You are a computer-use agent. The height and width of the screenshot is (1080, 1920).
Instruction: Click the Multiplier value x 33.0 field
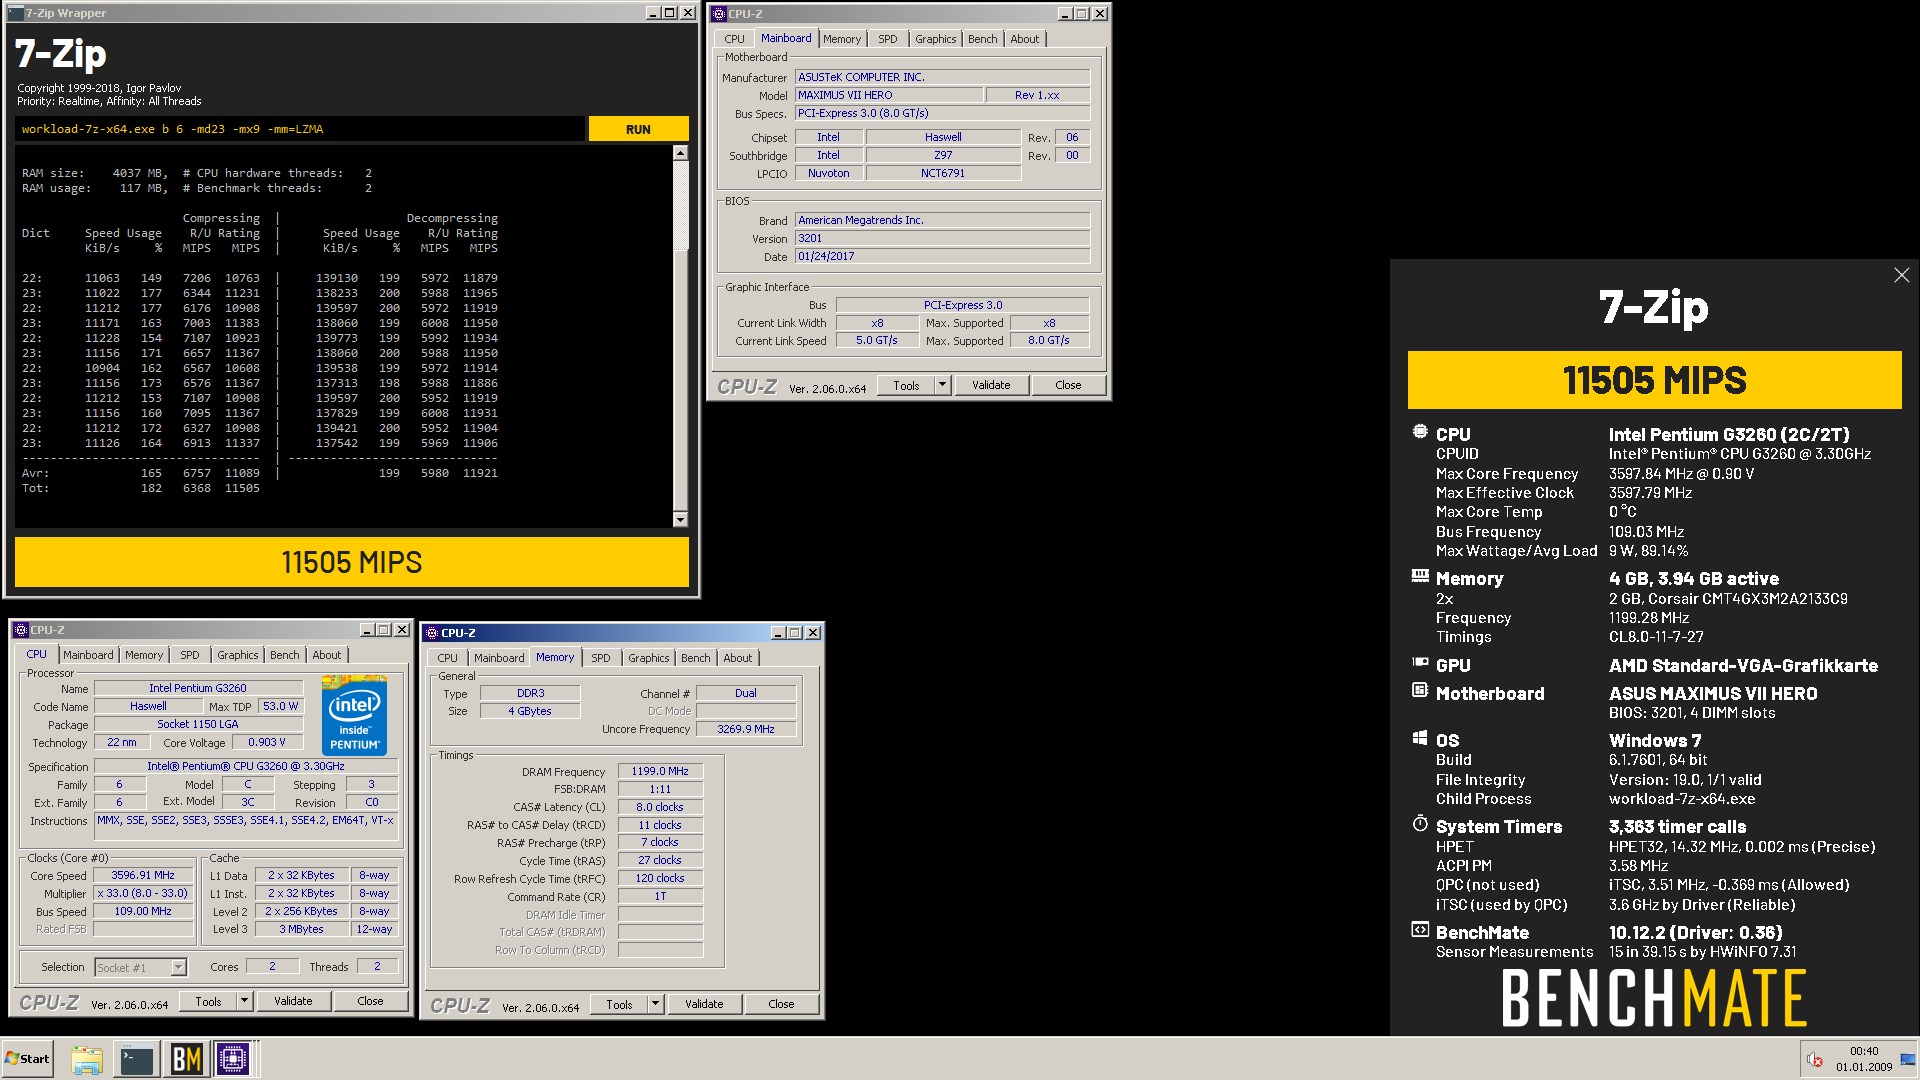143,893
